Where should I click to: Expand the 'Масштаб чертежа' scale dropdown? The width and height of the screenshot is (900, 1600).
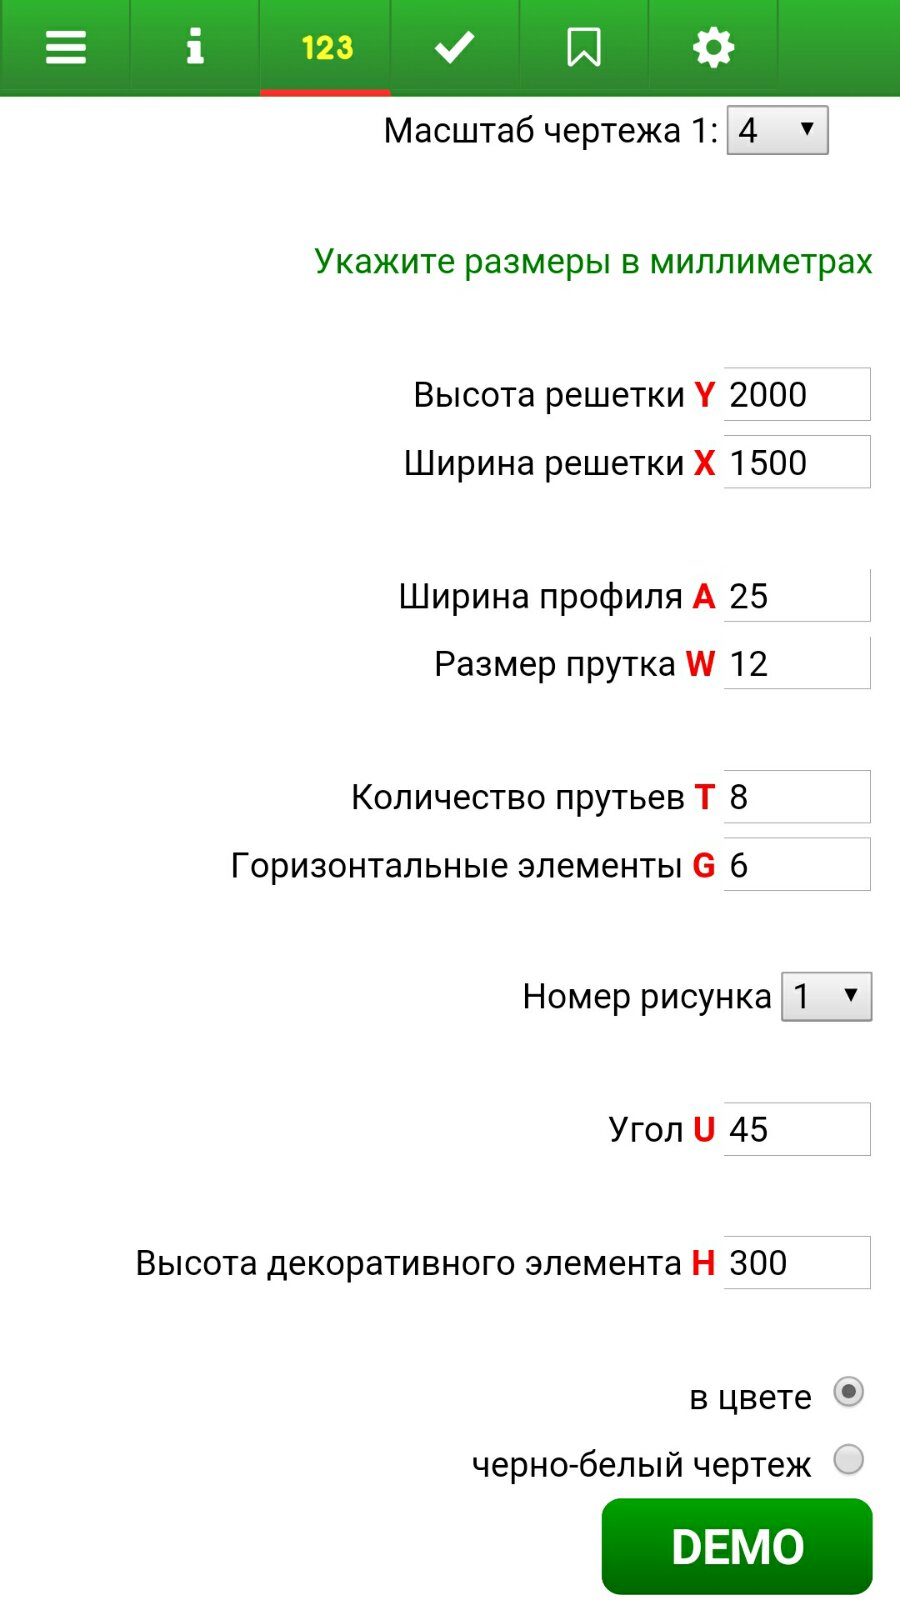777,130
